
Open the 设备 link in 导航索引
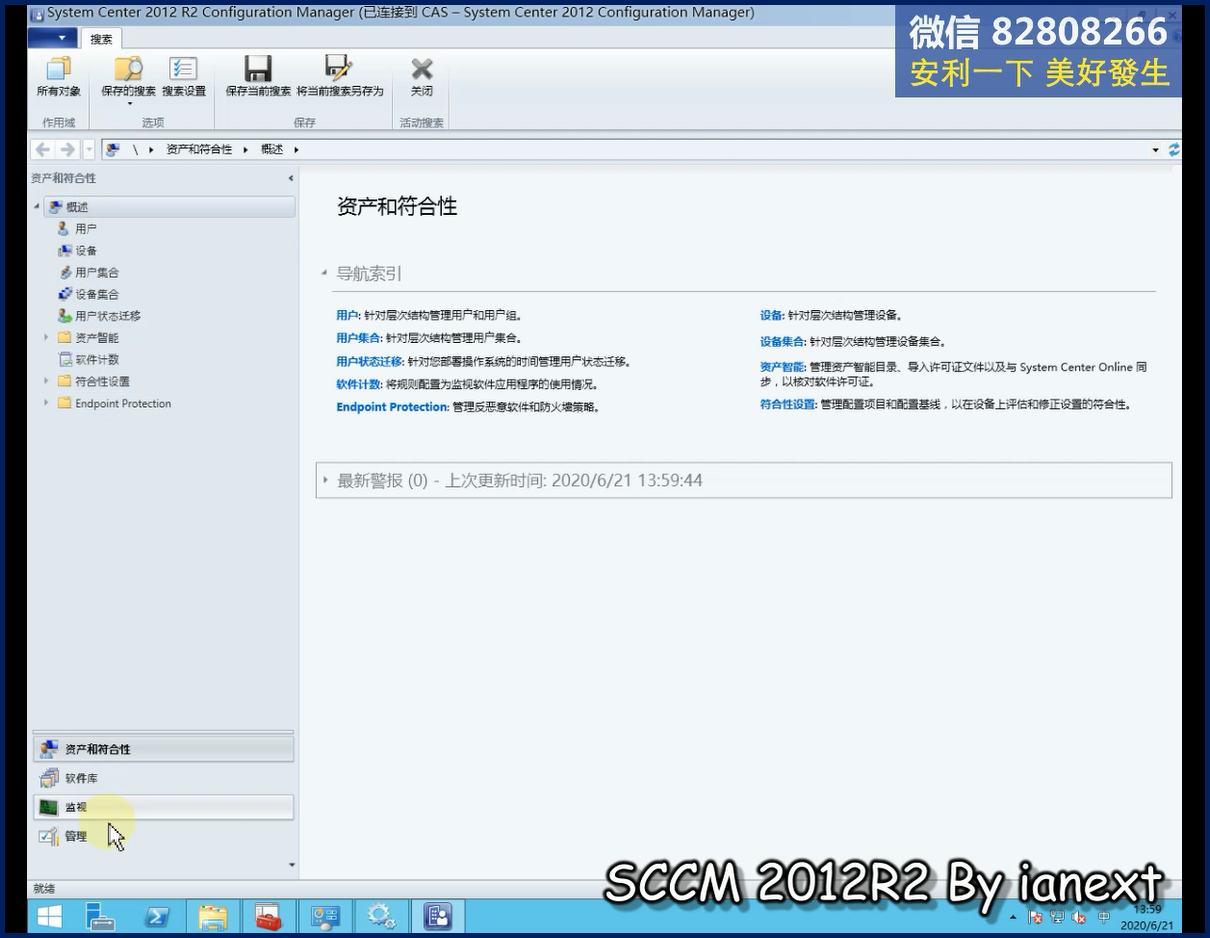click(771, 315)
